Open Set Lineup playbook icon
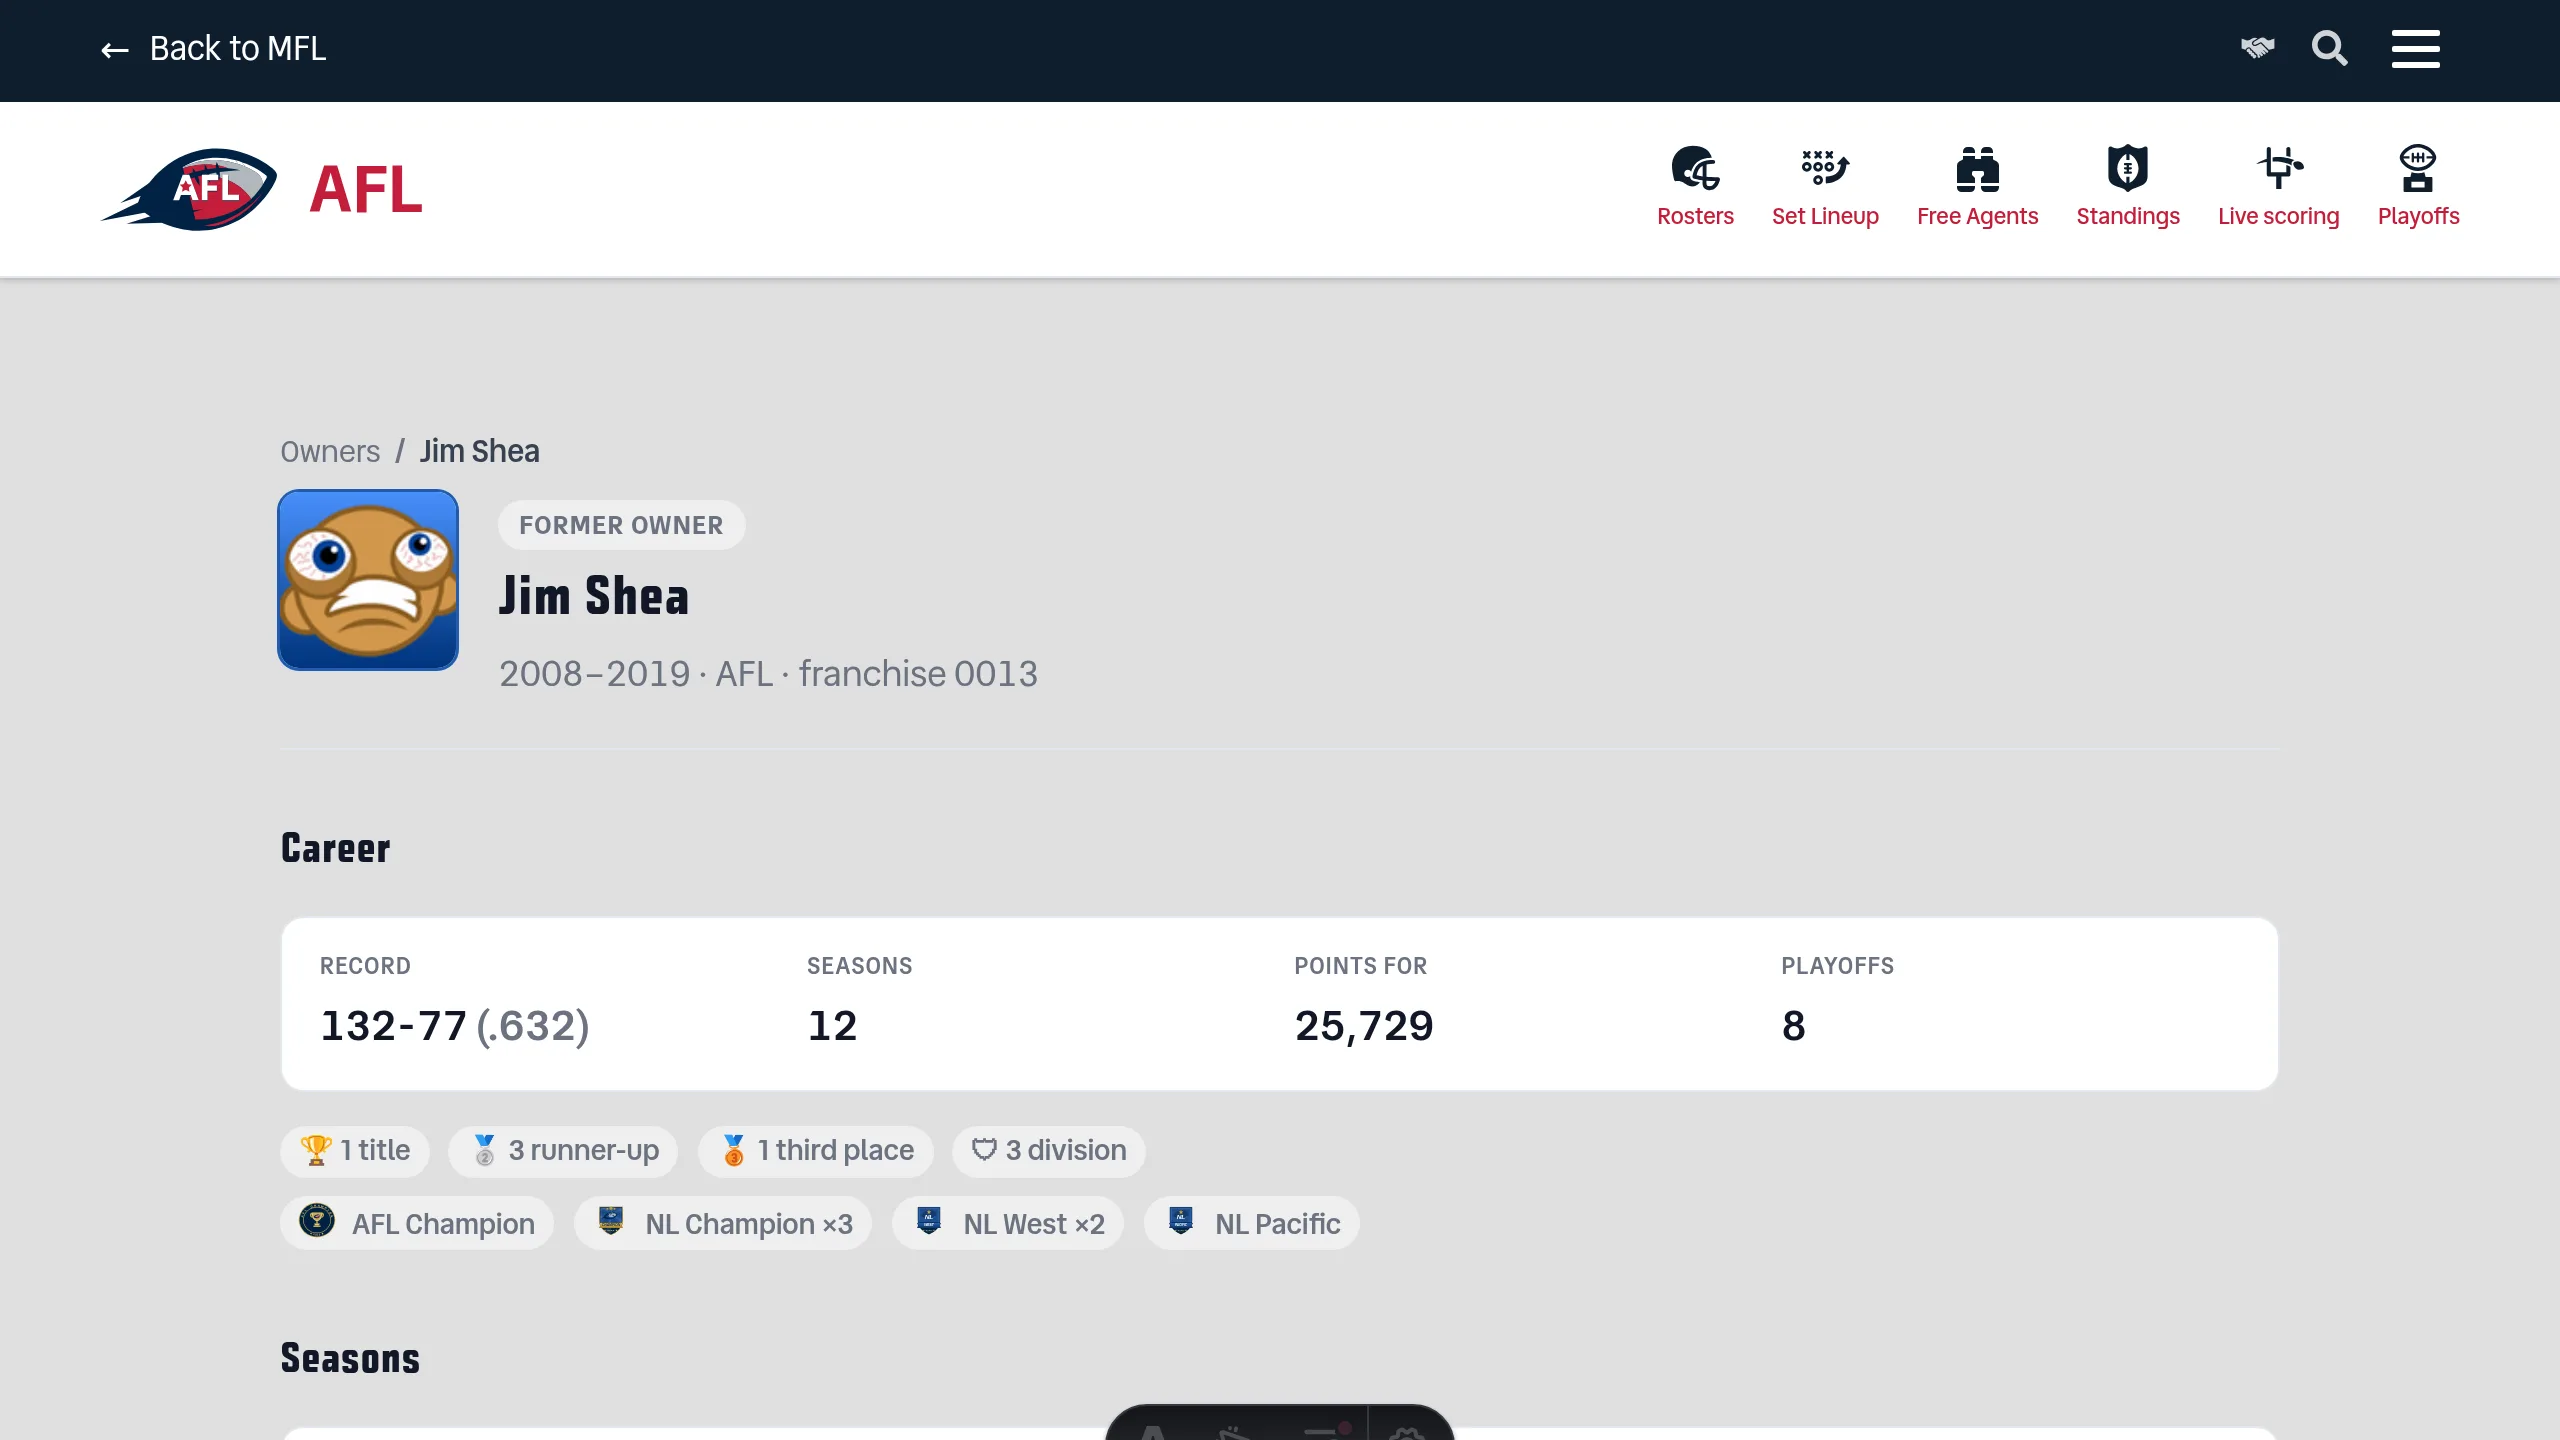Screen dimensions: 2560x1440 (1825, 167)
